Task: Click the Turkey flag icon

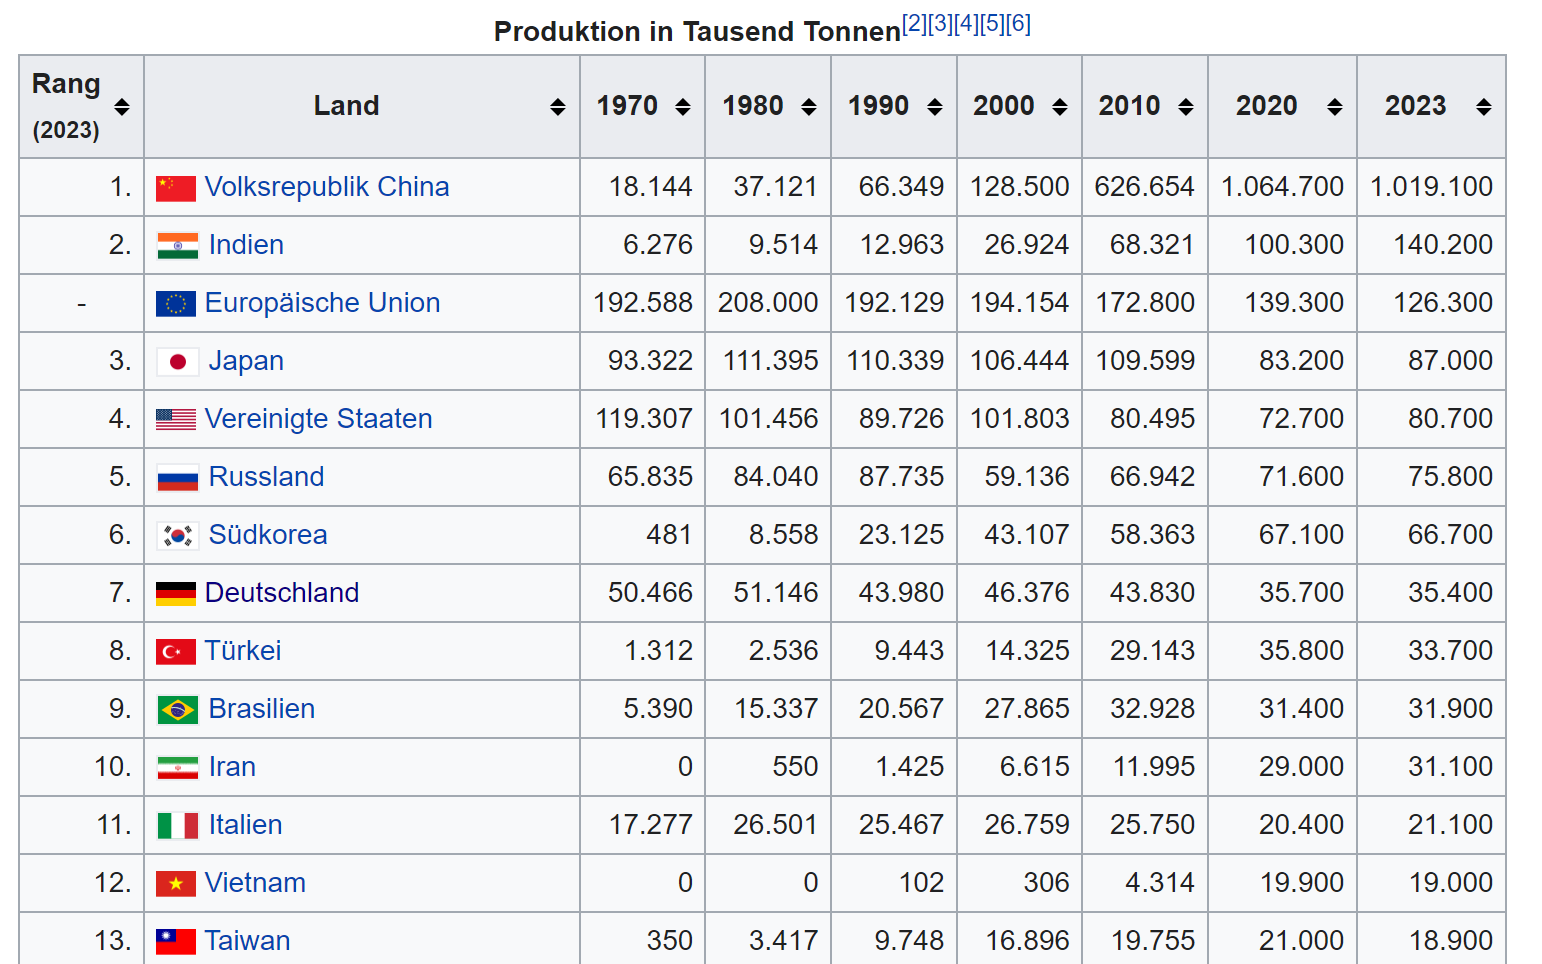Action: pyautogui.click(x=176, y=652)
